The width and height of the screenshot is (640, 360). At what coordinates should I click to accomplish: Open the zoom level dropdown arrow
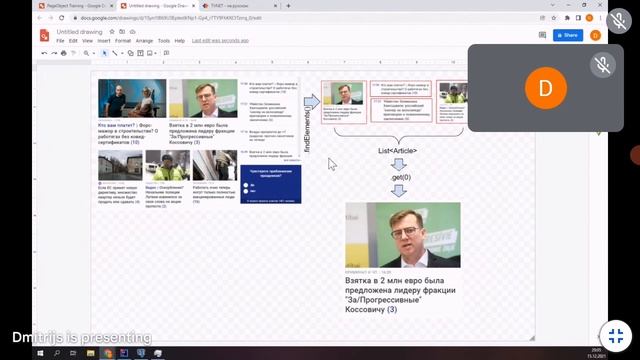click(x=93, y=53)
